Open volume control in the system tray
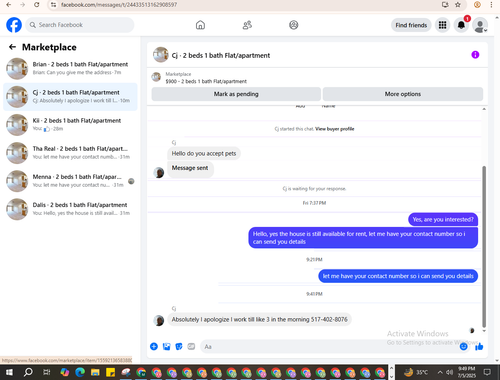 click(x=450, y=372)
